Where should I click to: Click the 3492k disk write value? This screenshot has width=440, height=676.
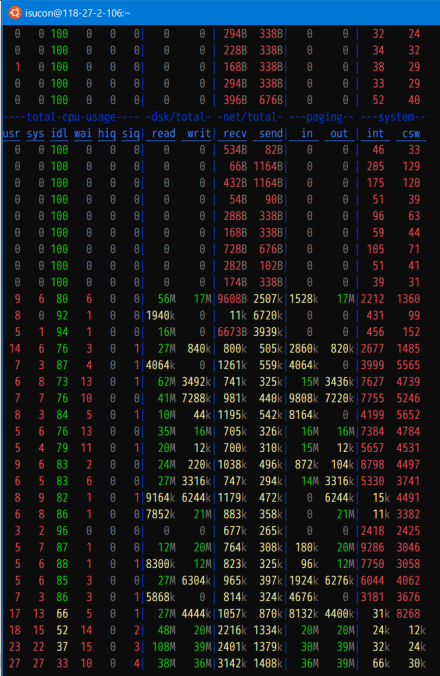197,382
